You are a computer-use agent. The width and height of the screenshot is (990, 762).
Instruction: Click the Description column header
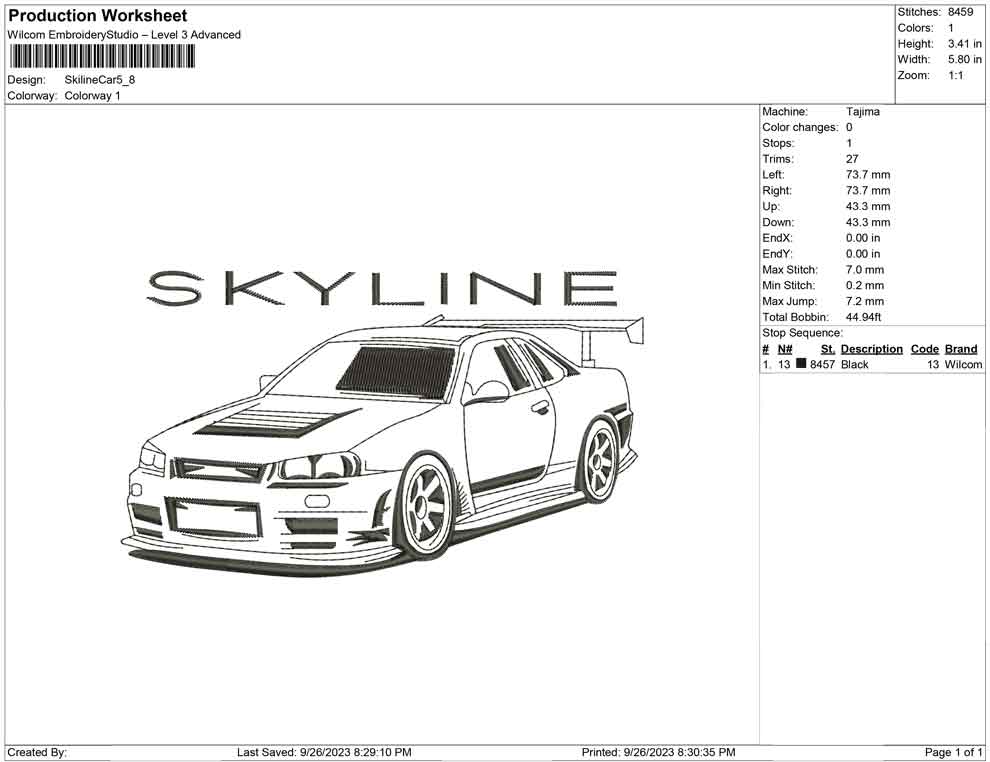click(x=872, y=349)
